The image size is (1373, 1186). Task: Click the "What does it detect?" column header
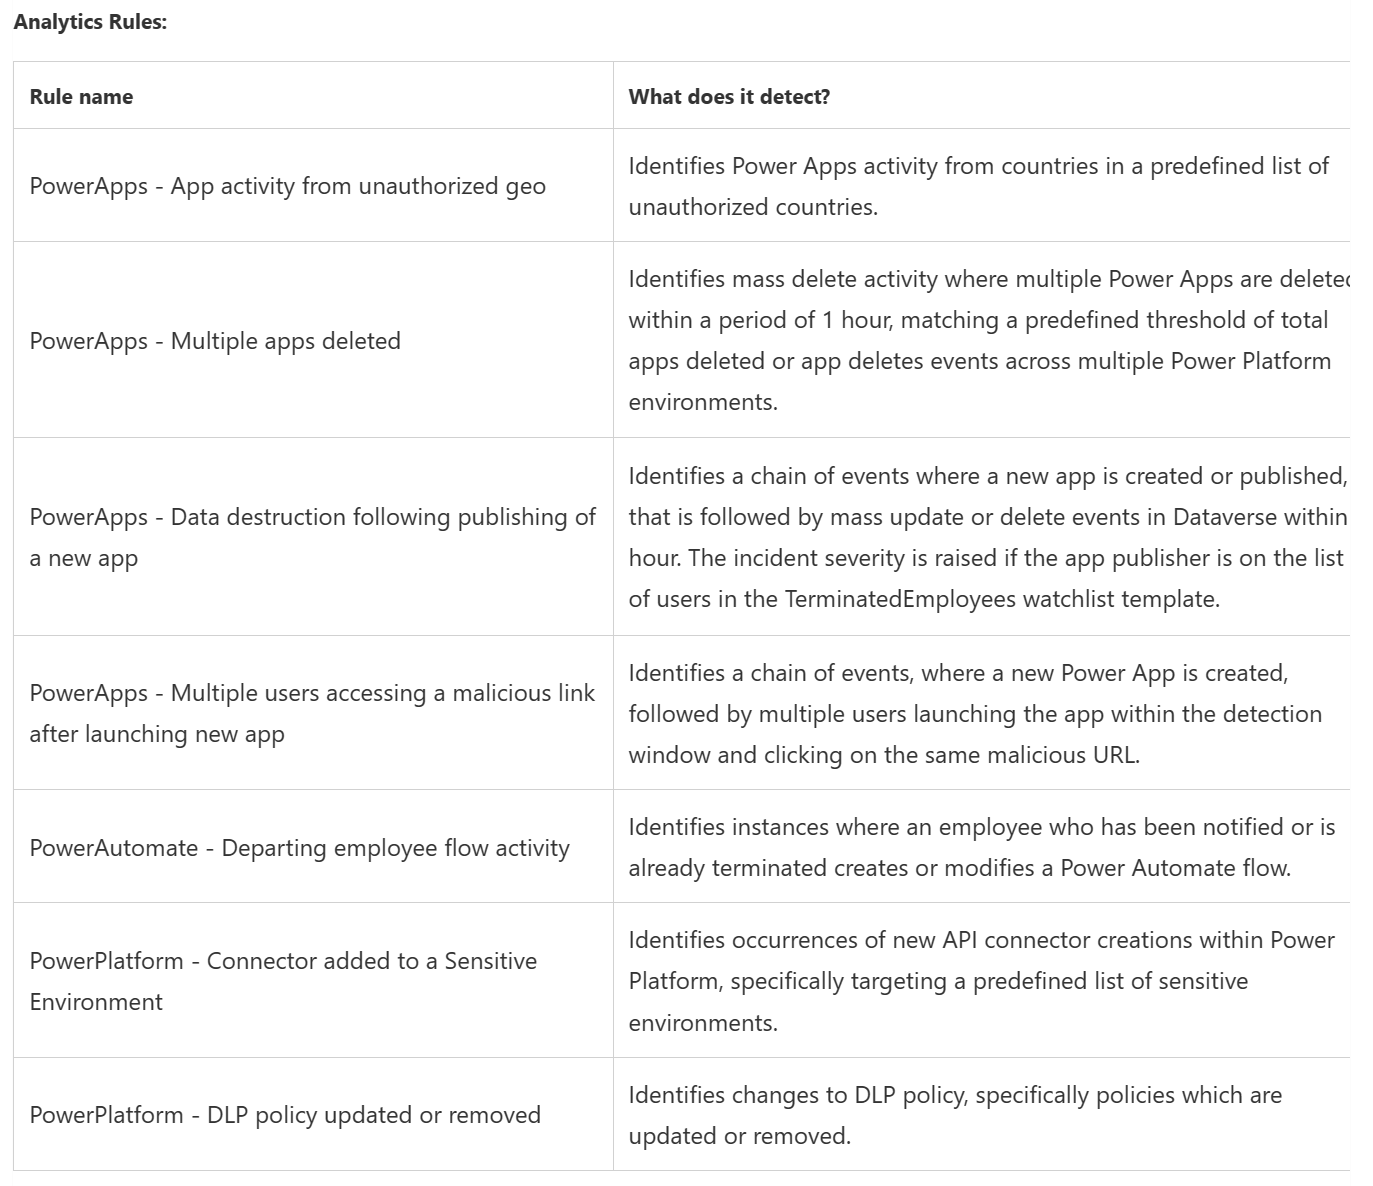click(729, 97)
